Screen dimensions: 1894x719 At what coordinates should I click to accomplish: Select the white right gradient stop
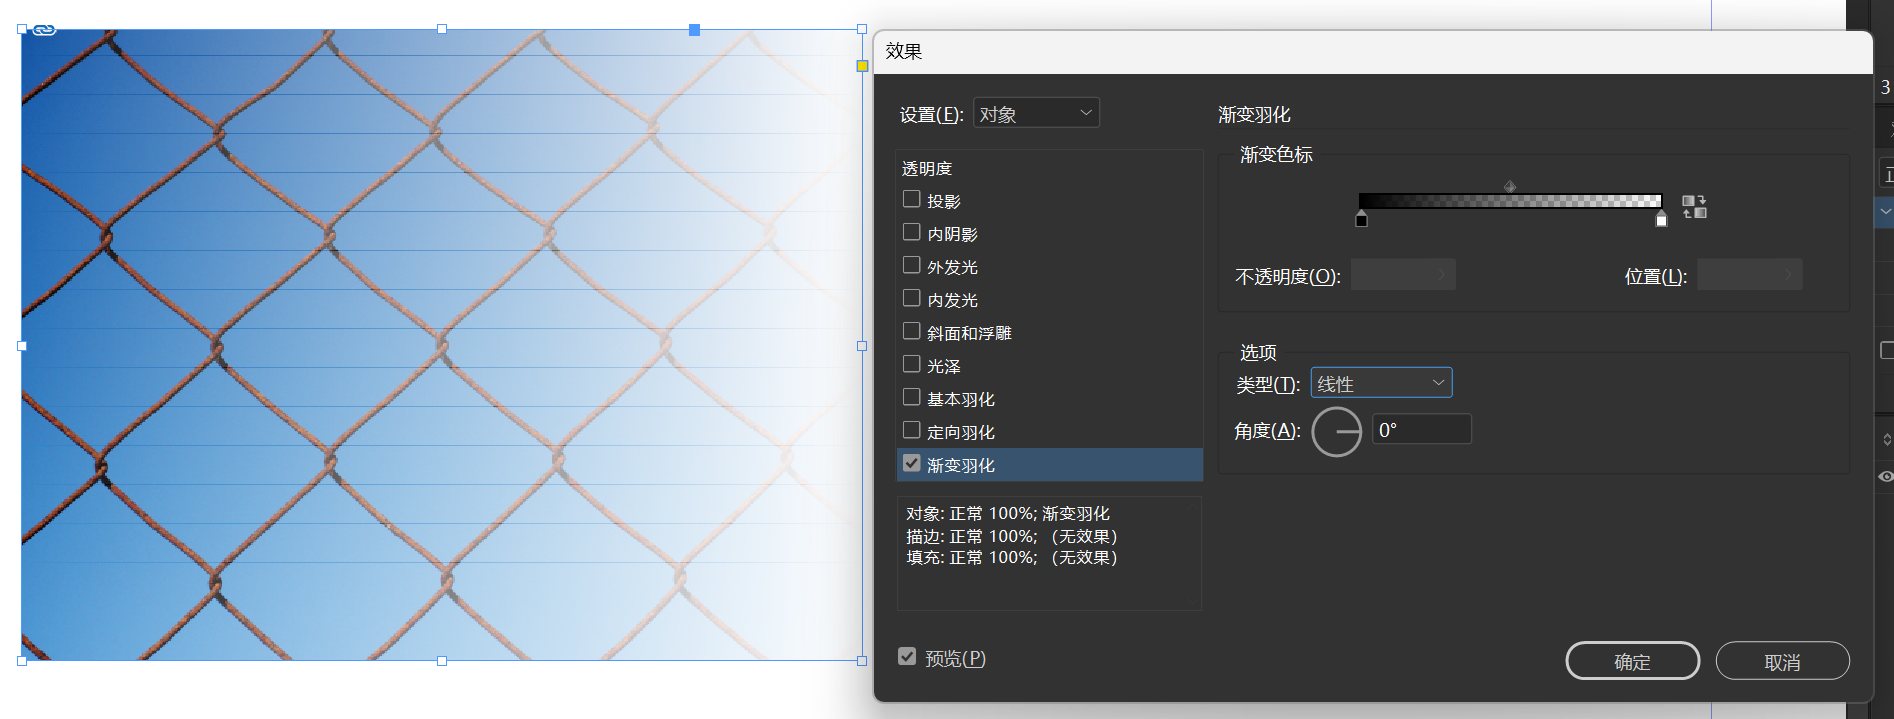(x=1661, y=219)
